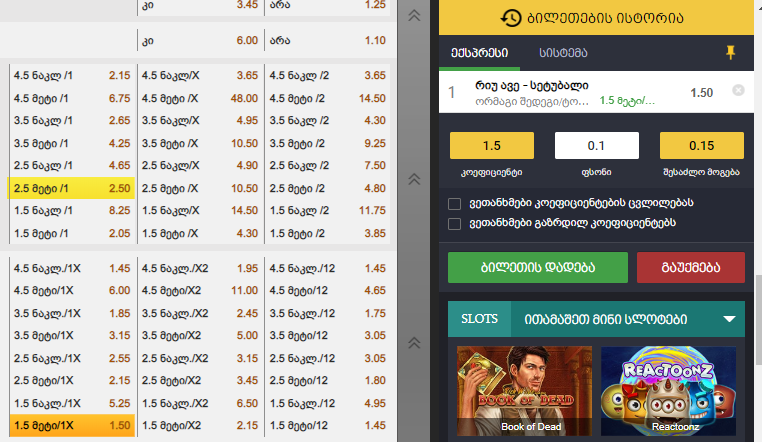Select 4.5 ნაკლ/X odds 3.65
Screen dimensions: 762x442
[x=200, y=76]
